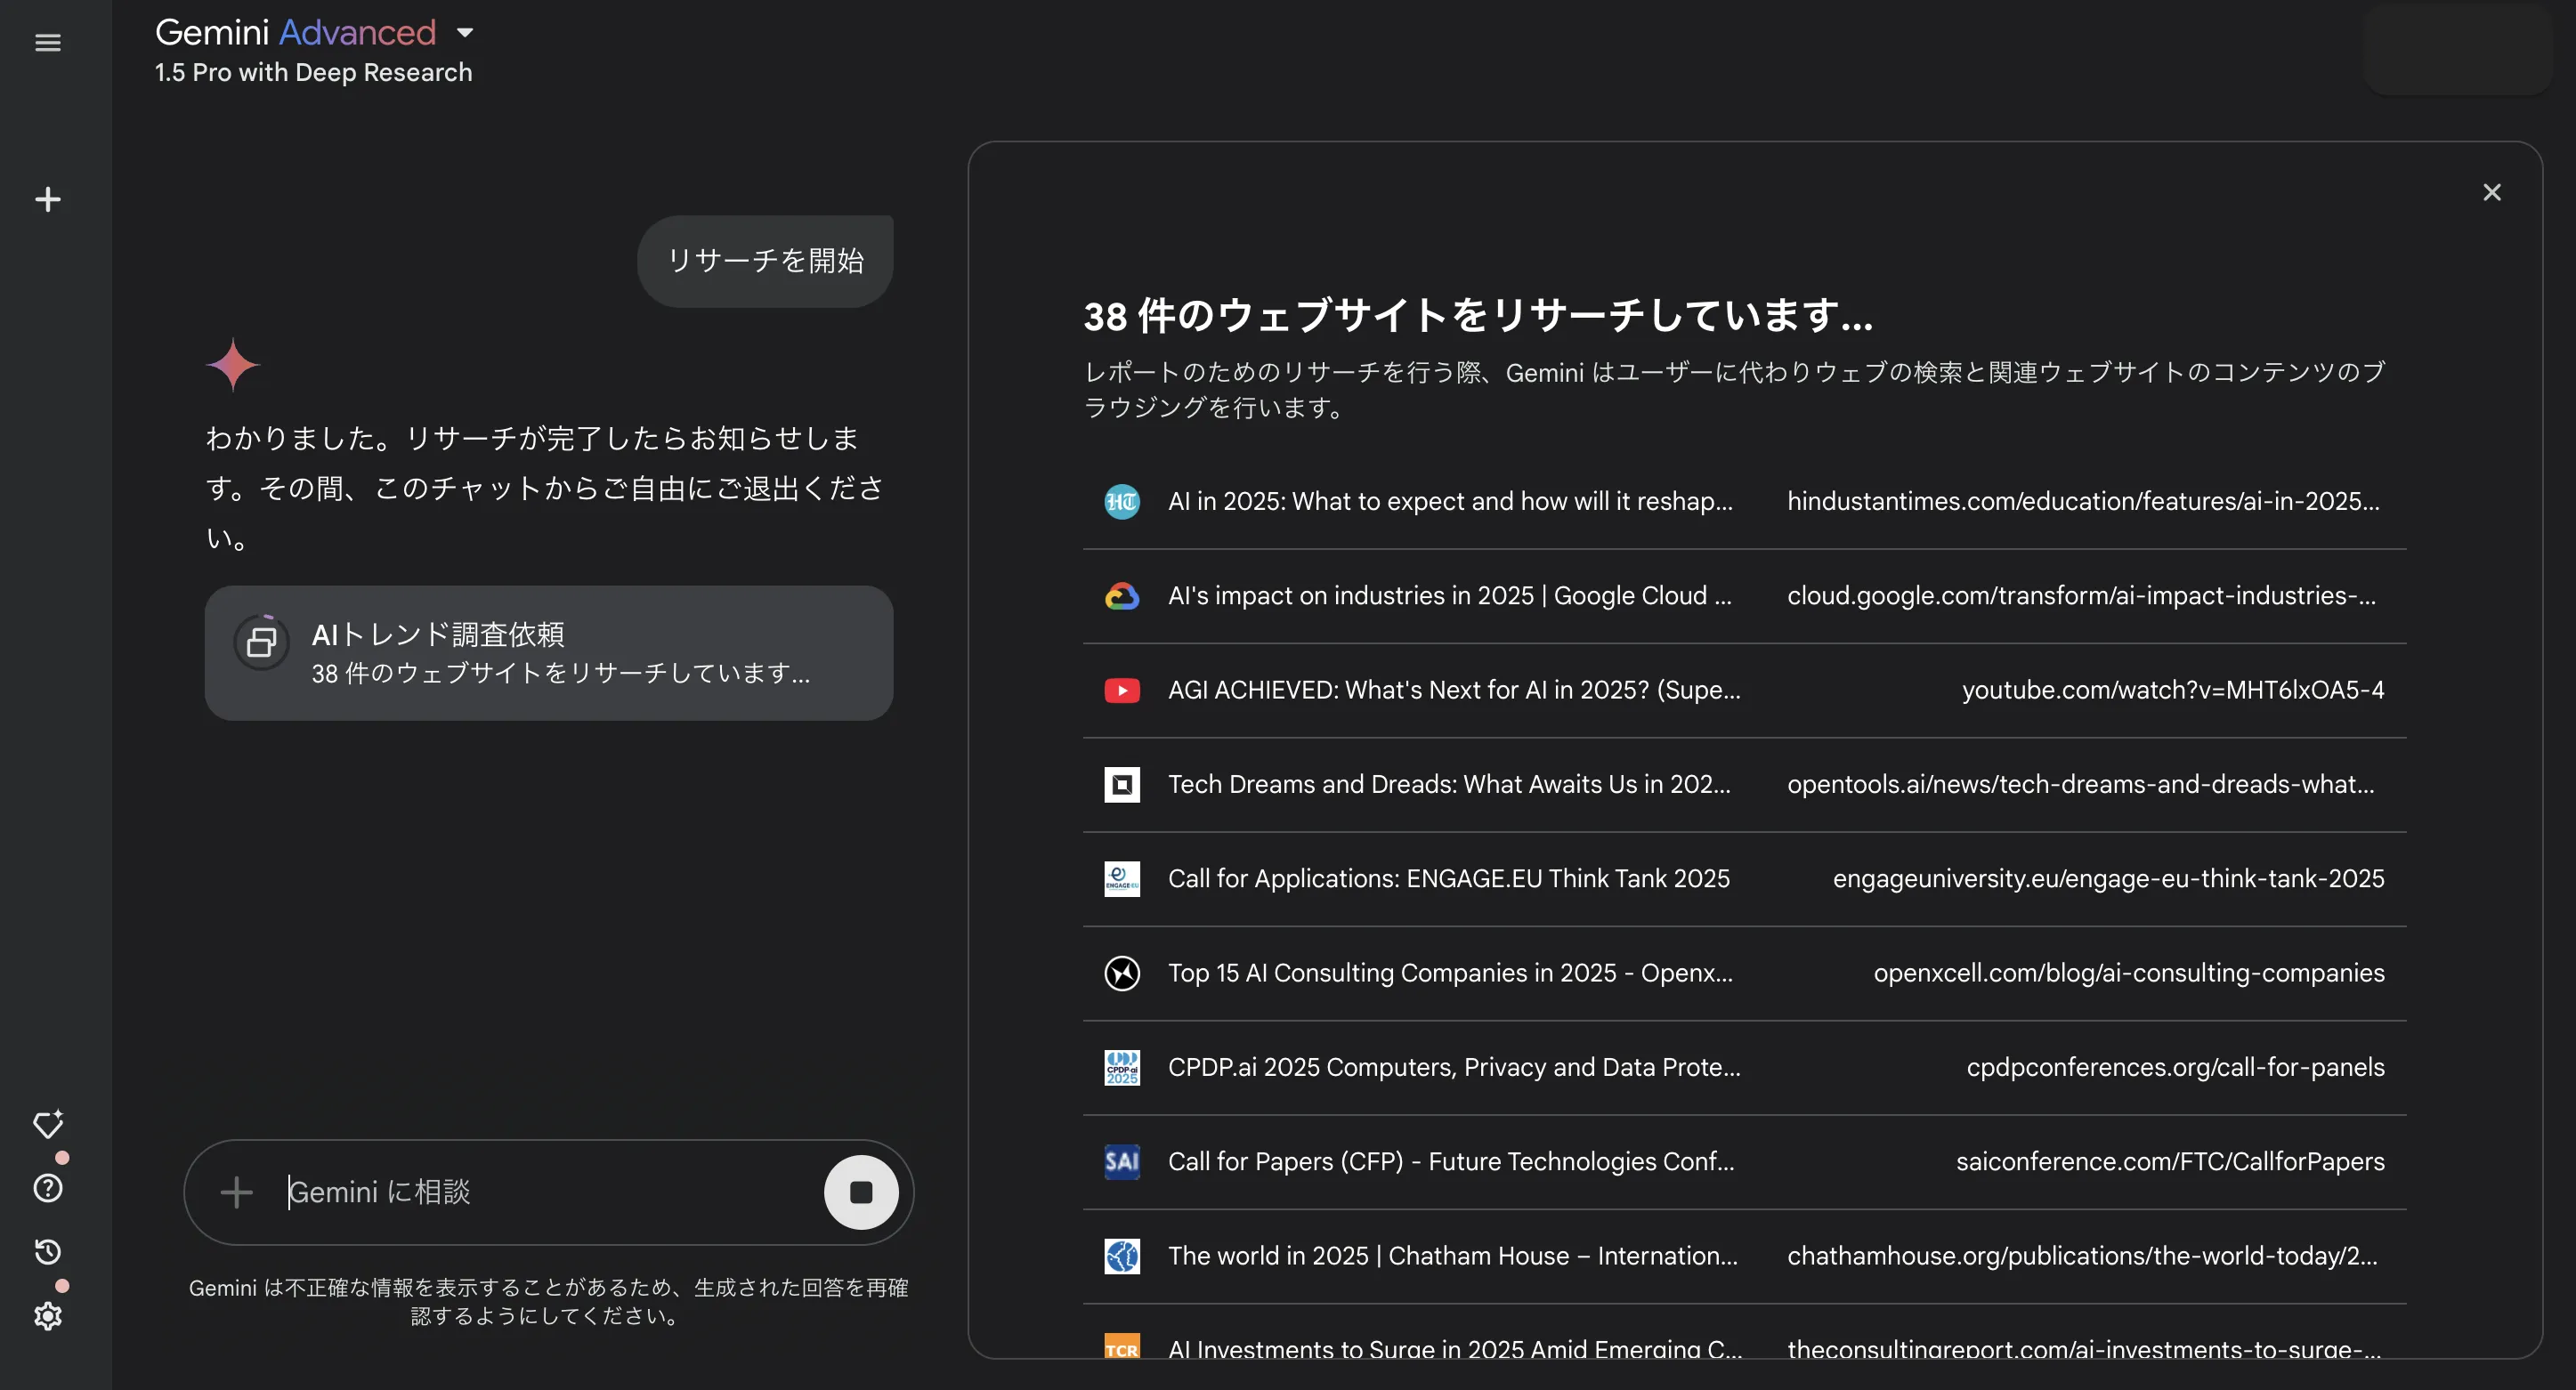Viewport: 2576px width, 1390px height.
Task: Click cloud.google.com/transform URL text
Action: (2081, 596)
